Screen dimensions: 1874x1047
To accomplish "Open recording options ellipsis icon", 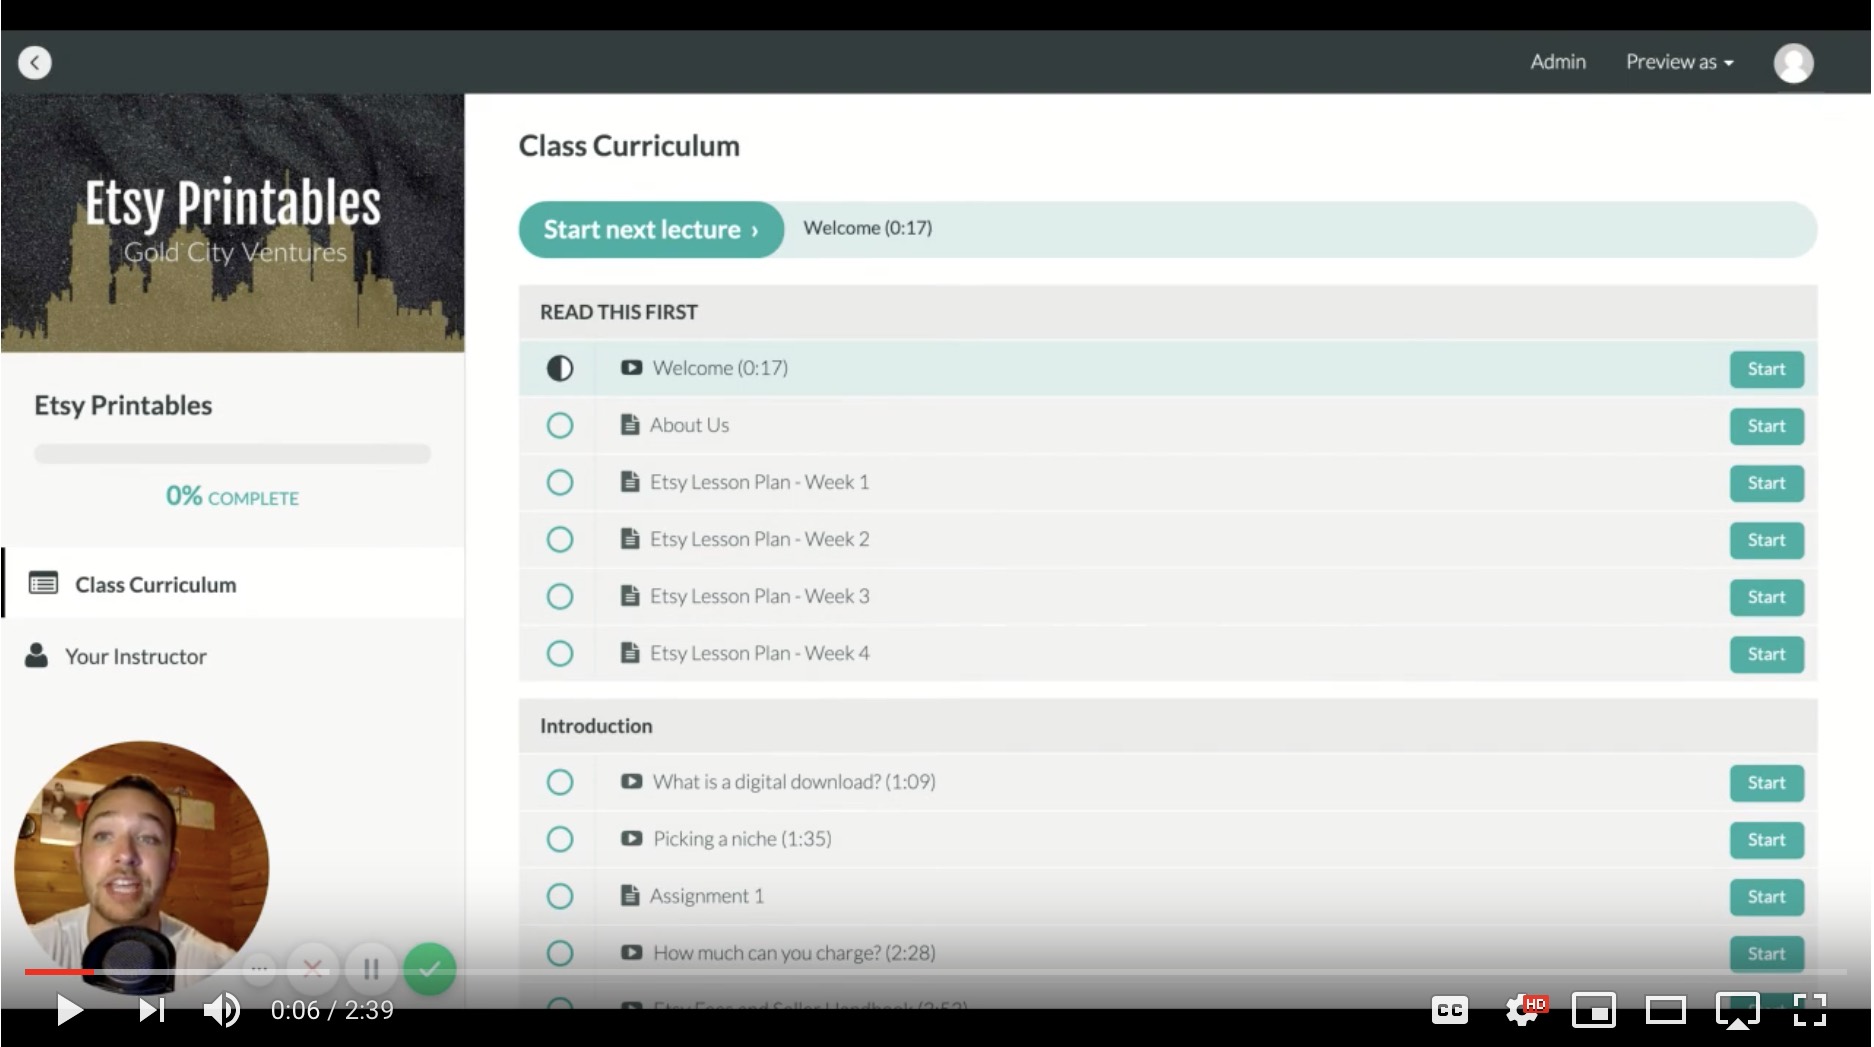I will [258, 967].
